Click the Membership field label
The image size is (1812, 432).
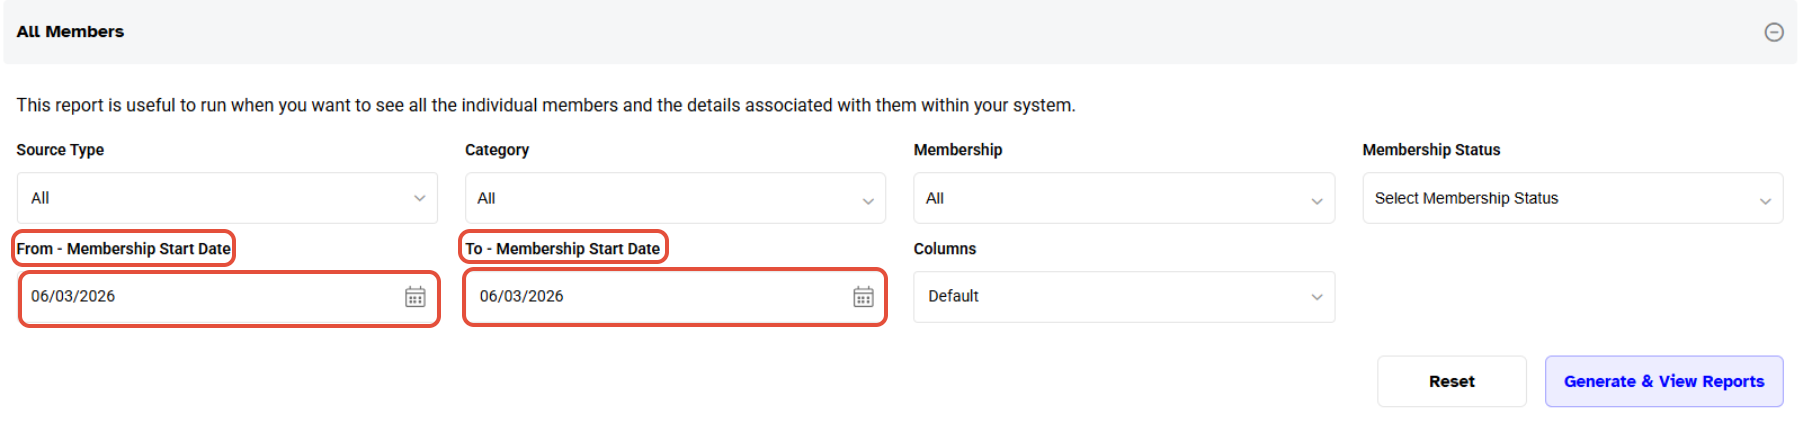(957, 150)
